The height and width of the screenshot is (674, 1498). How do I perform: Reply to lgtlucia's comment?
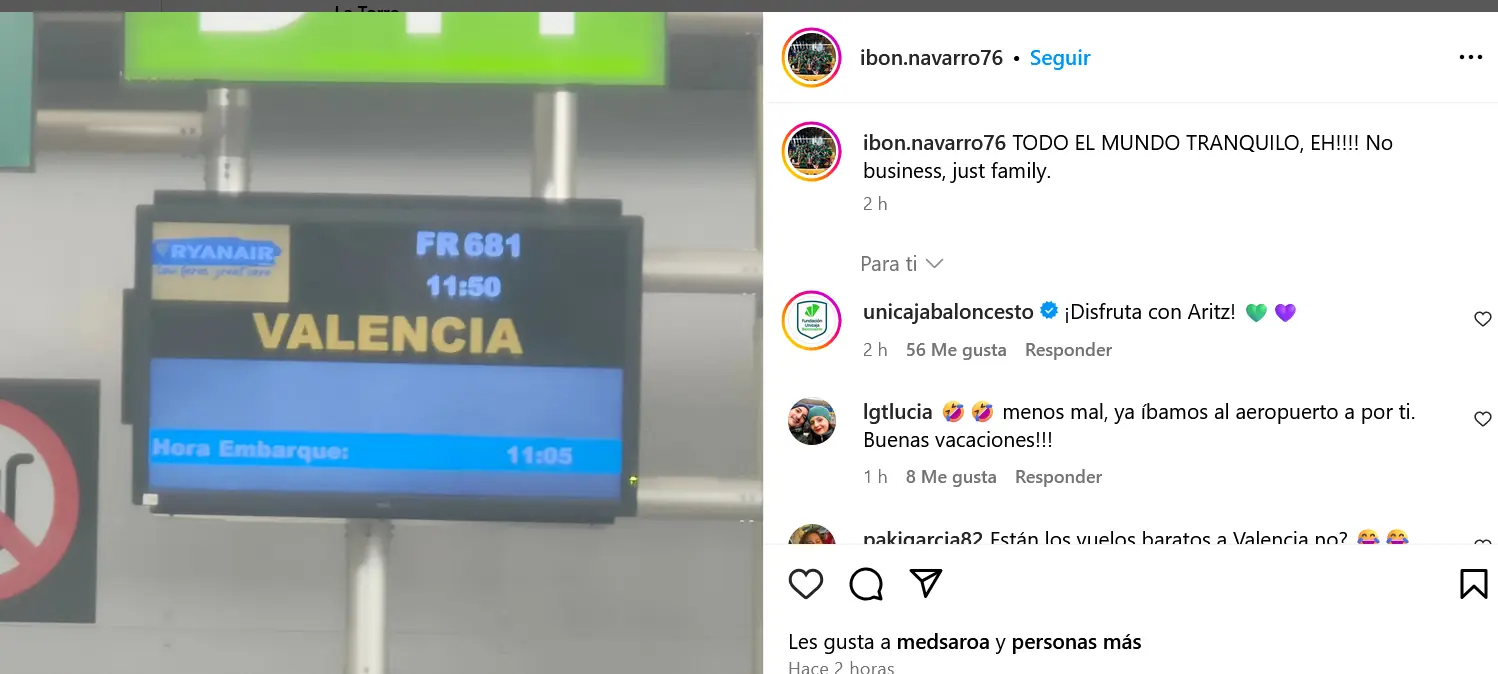[x=1058, y=477]
